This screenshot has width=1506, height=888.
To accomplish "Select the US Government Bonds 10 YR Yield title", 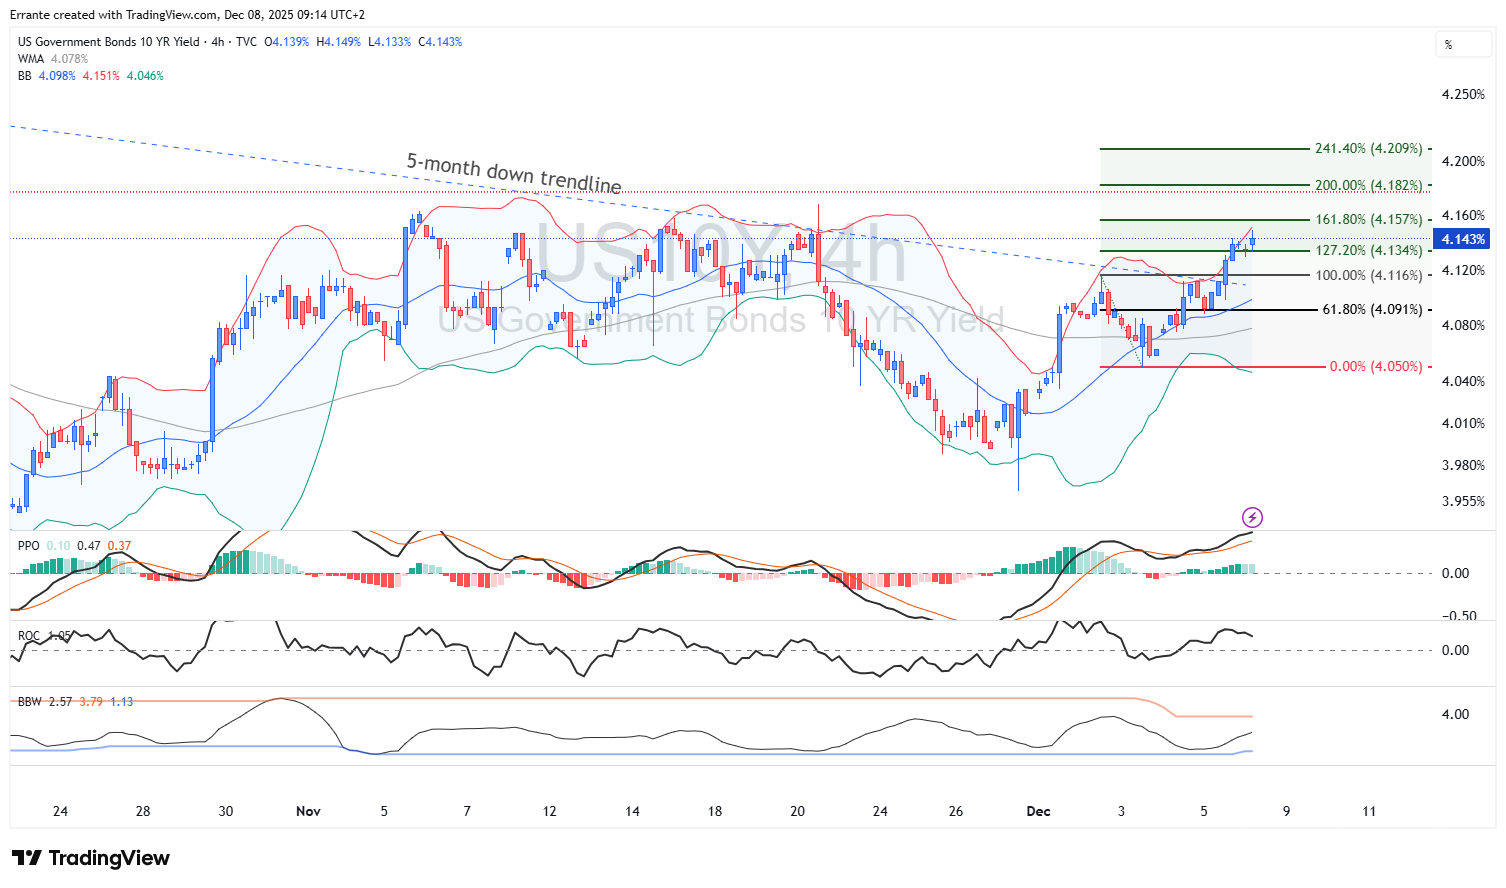I will coord(108,42).
